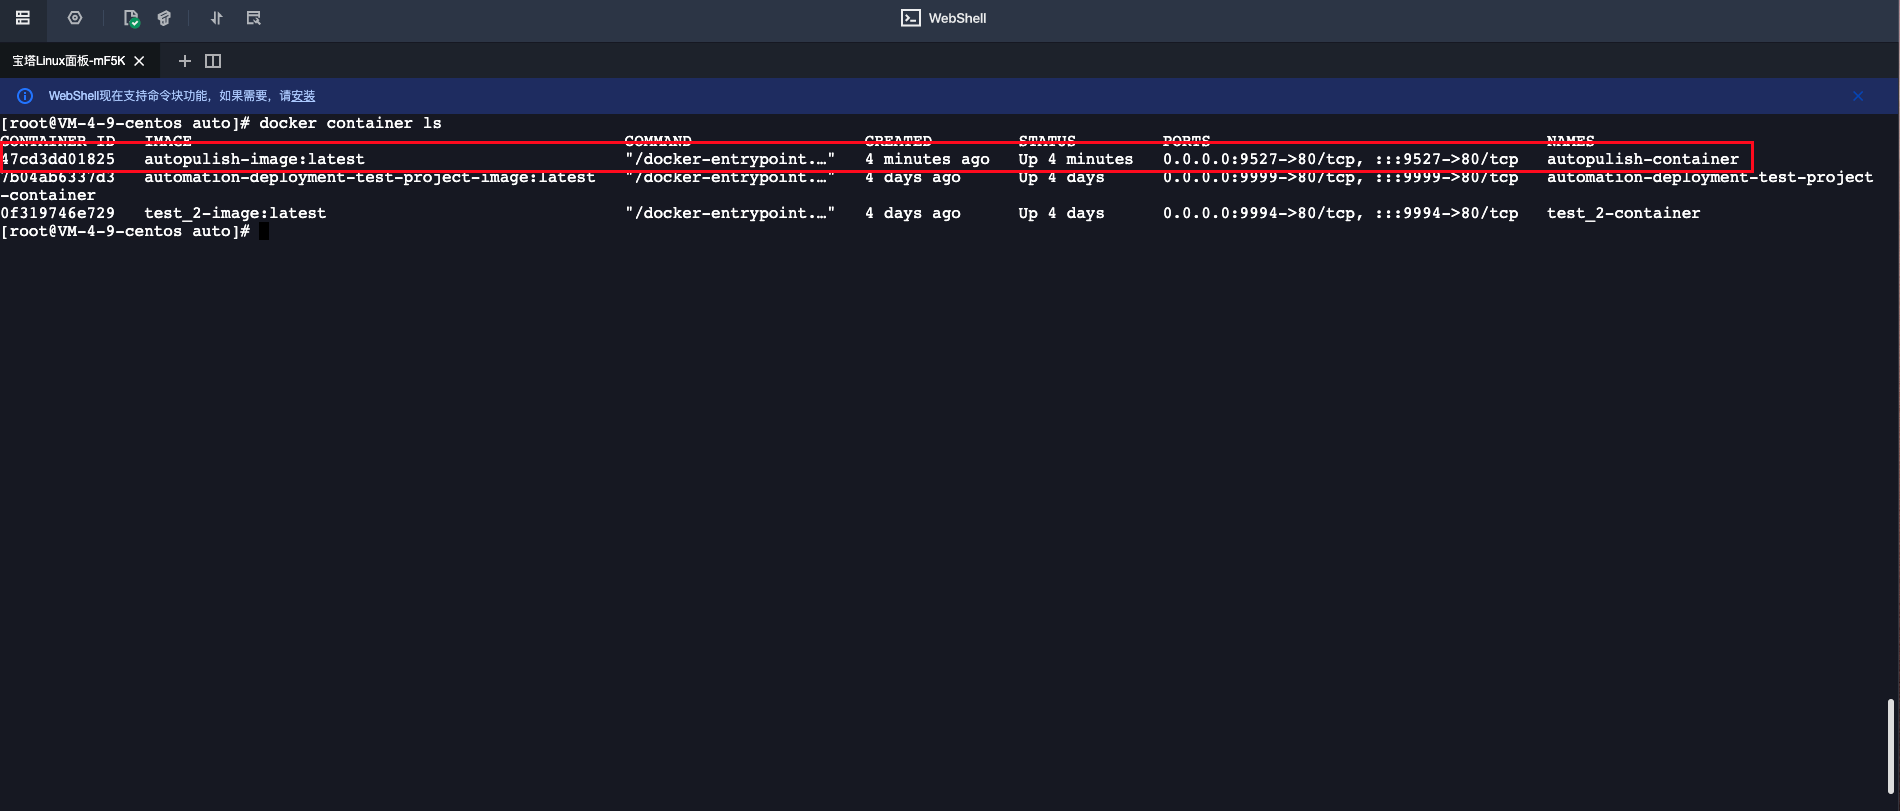Switch to the 宝塔Linux面板-mF5K tab
Viewport: 1900px width, 811px height.
point(68,61)
